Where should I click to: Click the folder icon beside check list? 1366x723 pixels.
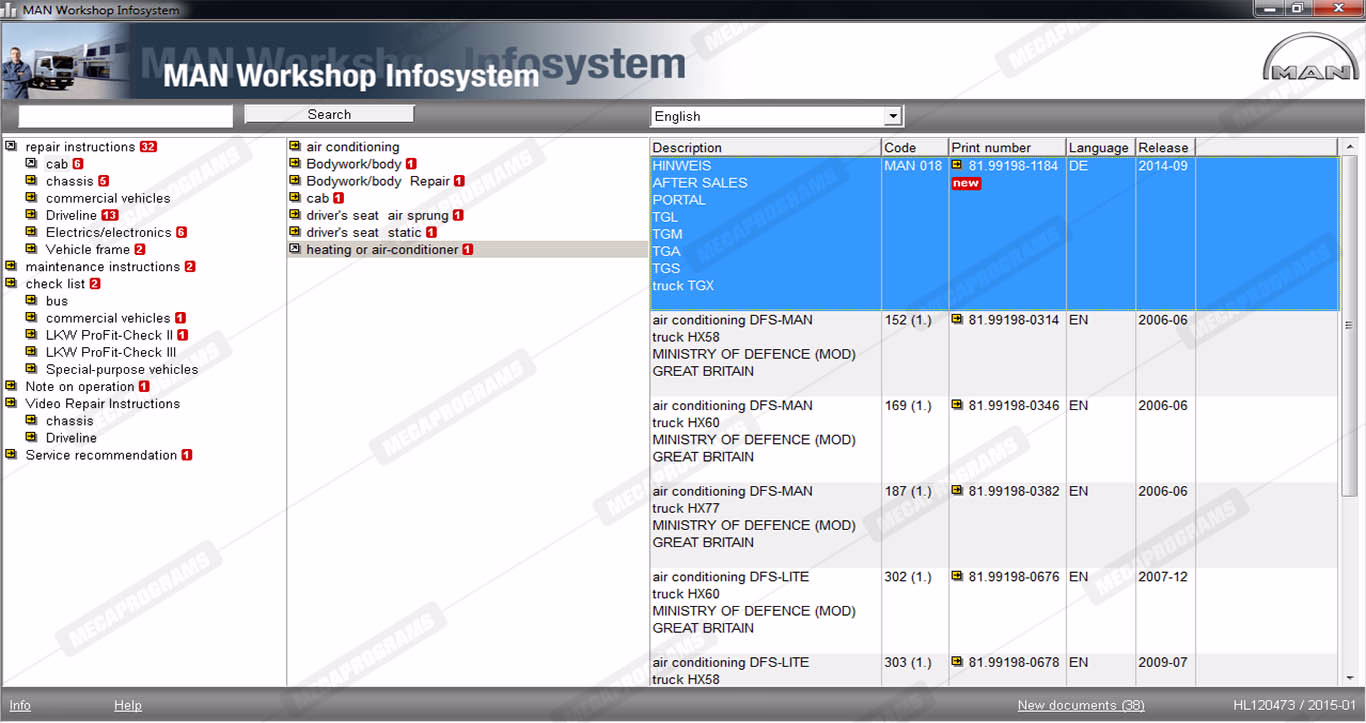point(11,283)
